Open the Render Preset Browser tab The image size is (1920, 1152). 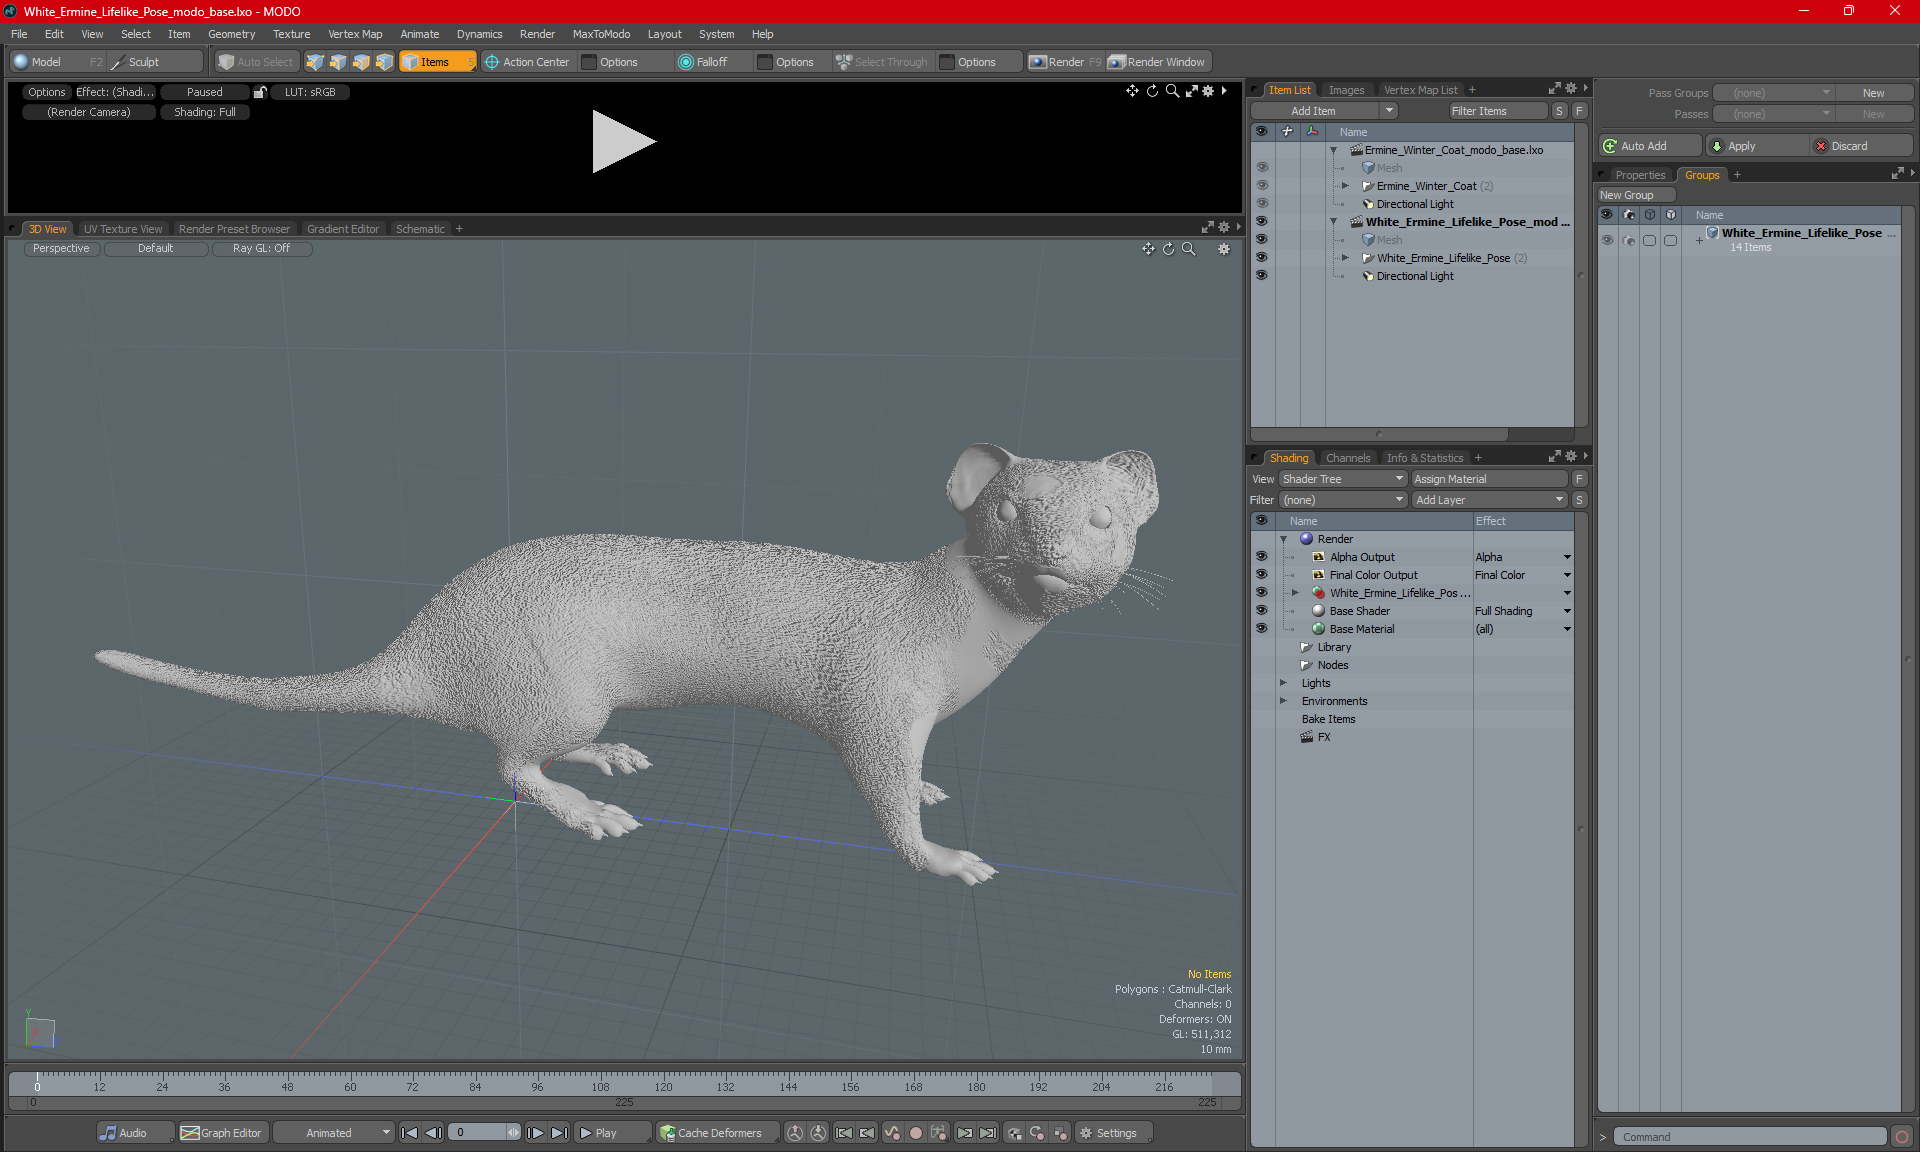pyautogui.click(x=234, y=229)
